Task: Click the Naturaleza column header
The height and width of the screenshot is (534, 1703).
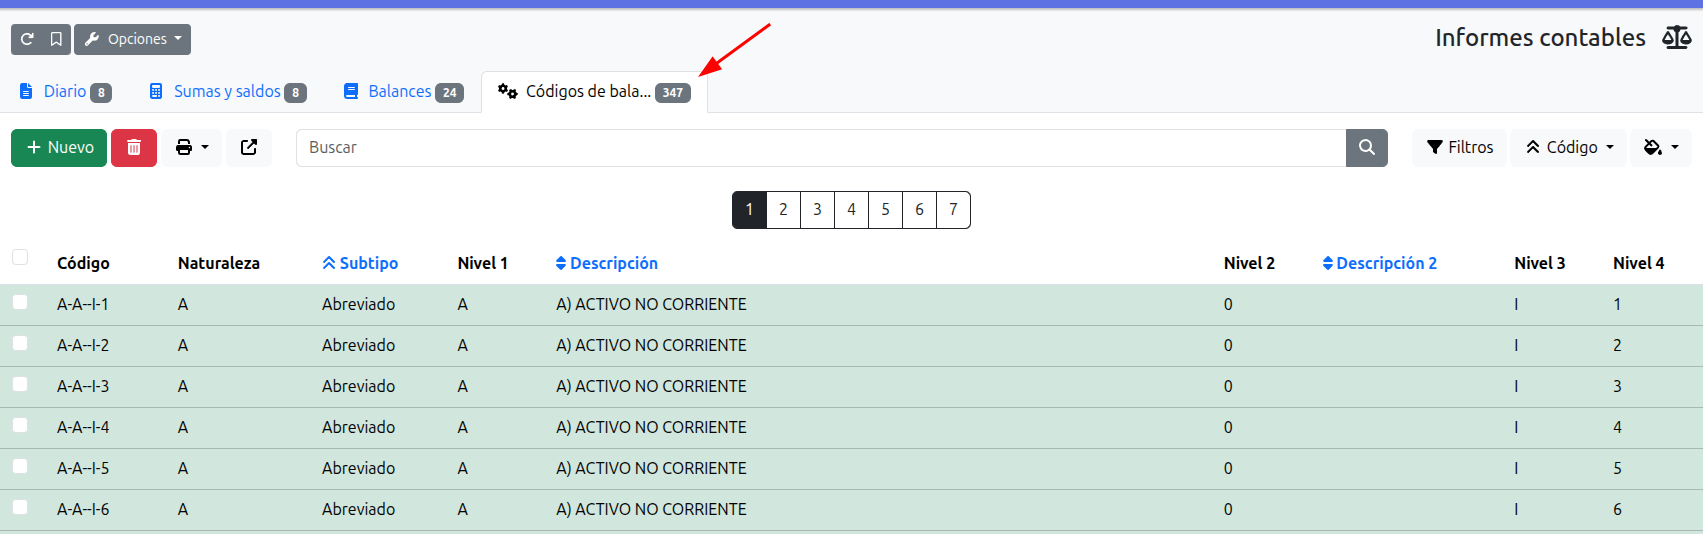Action: [219, 263]
